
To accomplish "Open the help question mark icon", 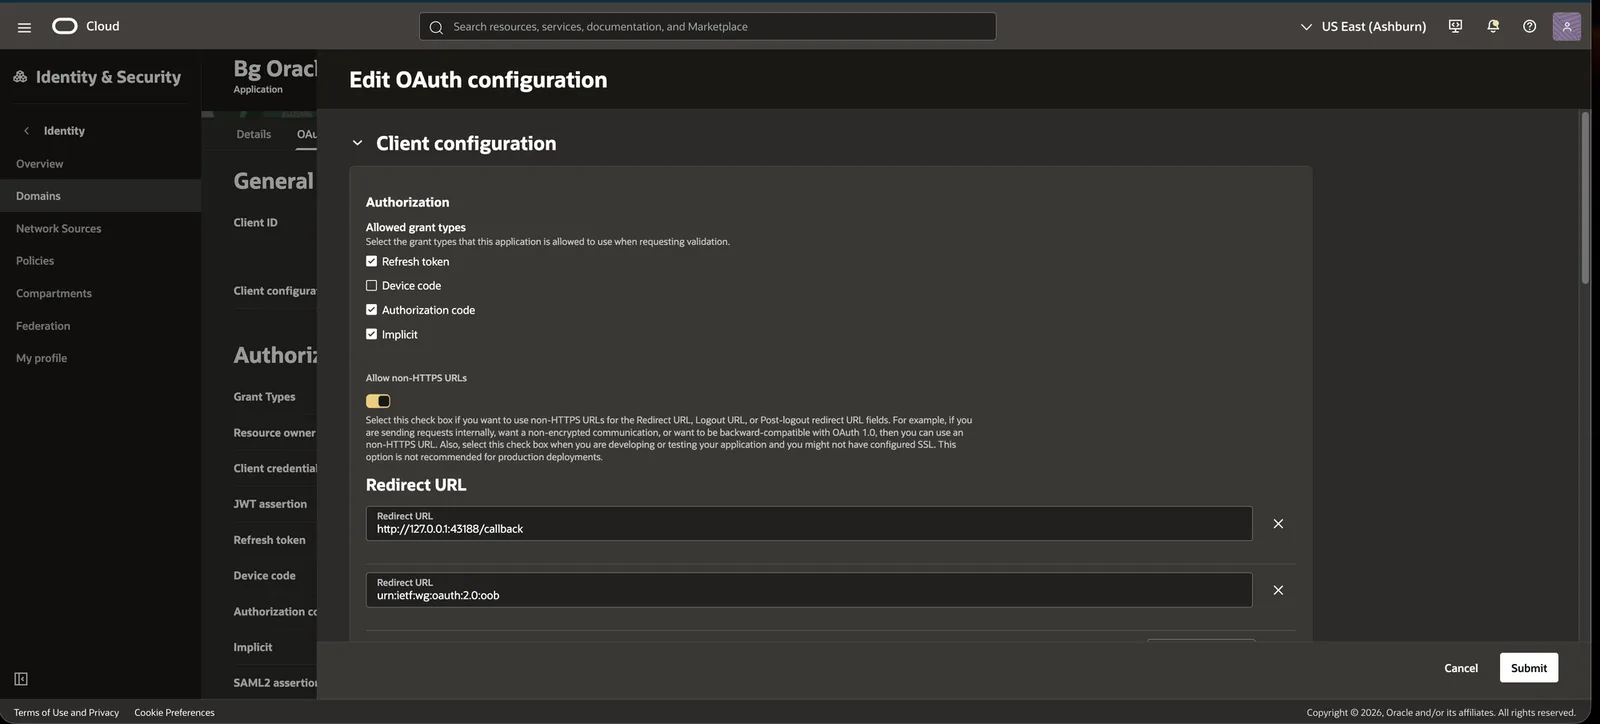I will coord(1529,26).
